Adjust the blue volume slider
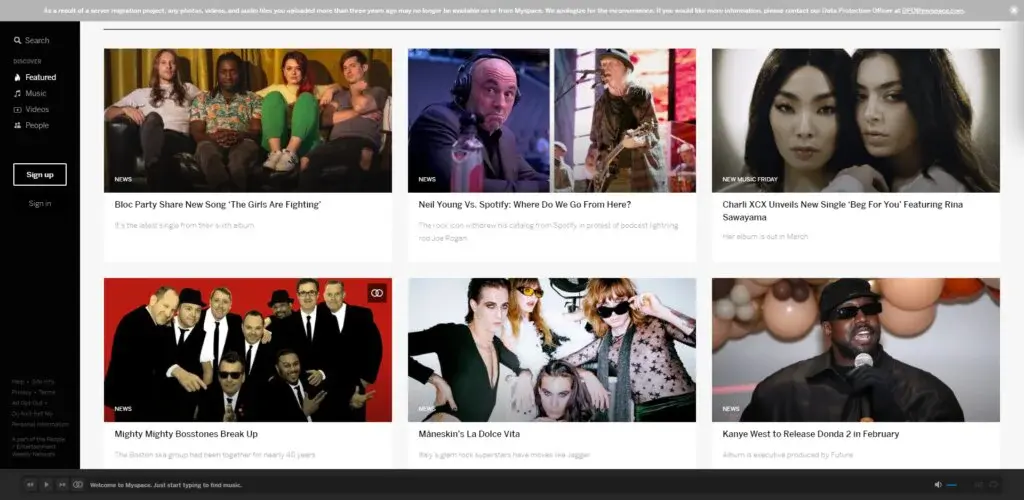 pyautogui.click(x=952, y=485)
